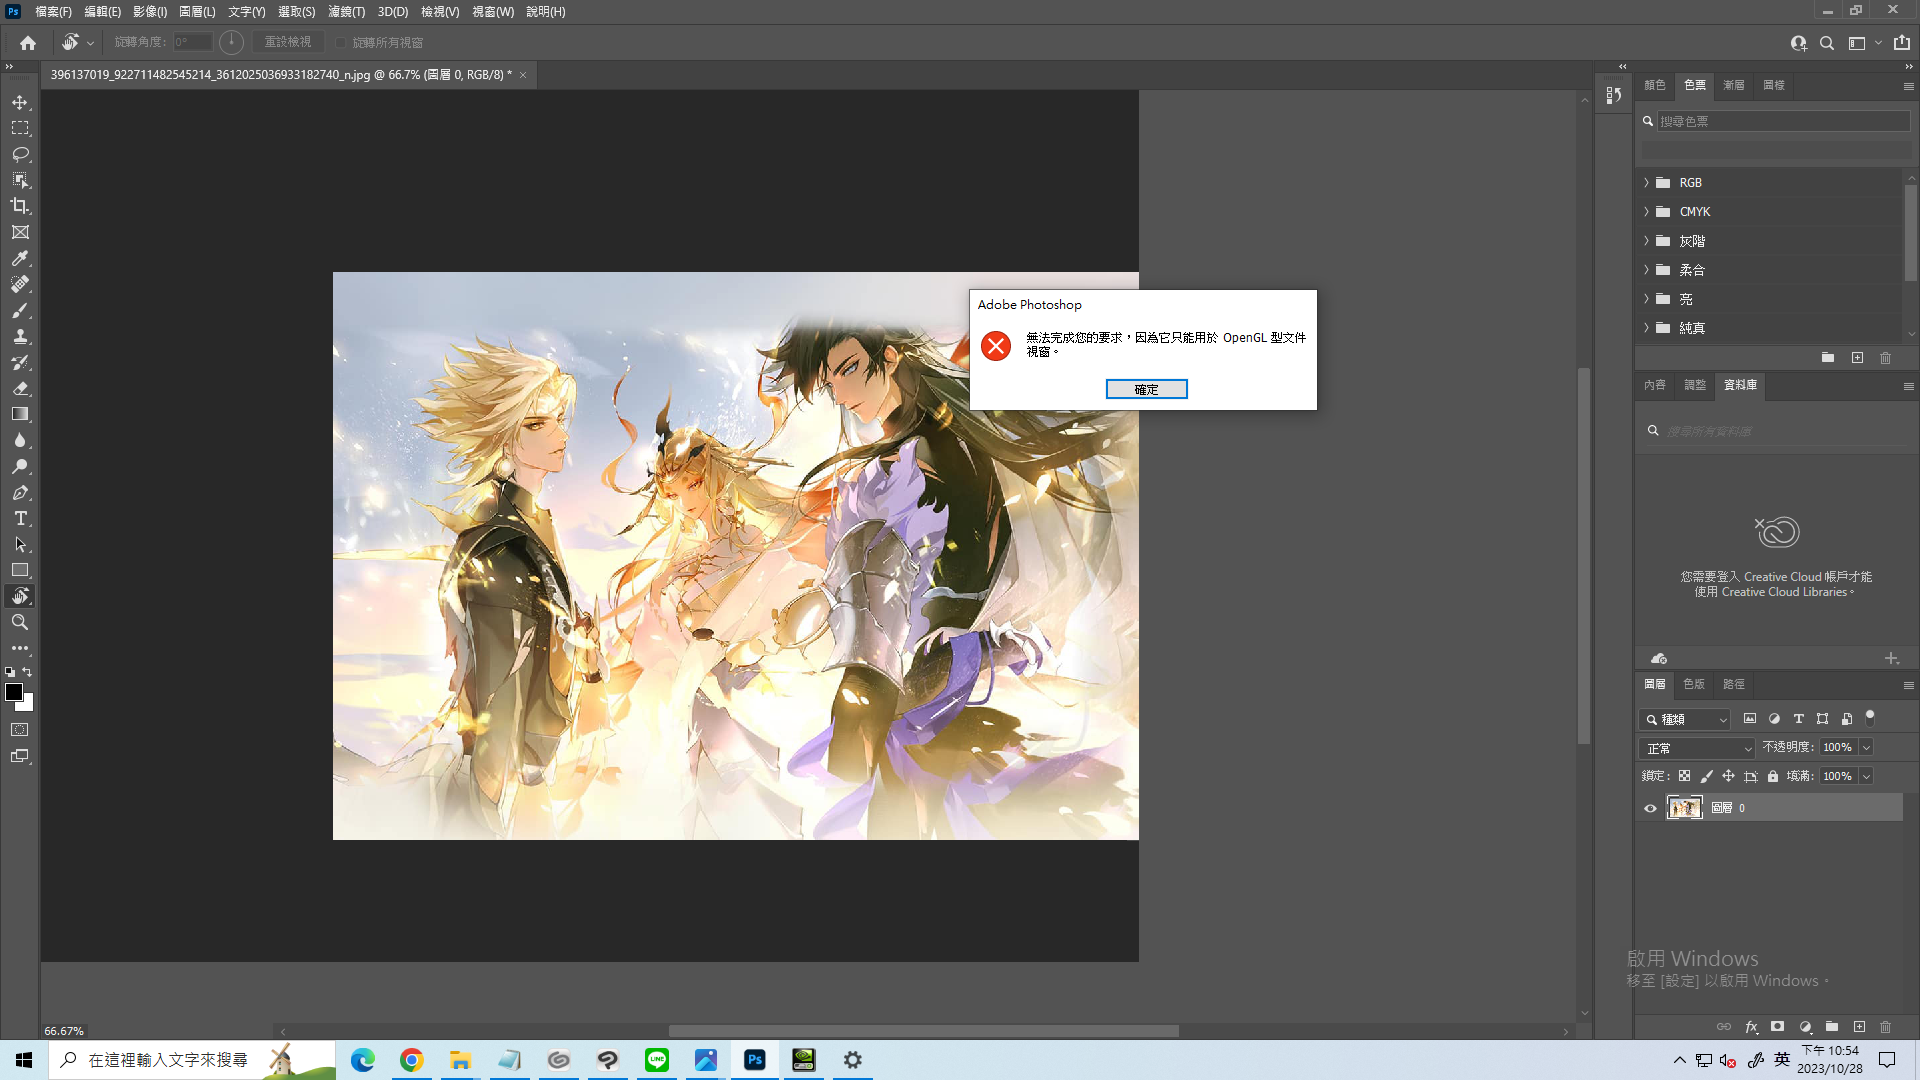Click the layer mask button in Layers panel
Viewport: 1920px width, 1080px height.
(x=1777, y=1027)
